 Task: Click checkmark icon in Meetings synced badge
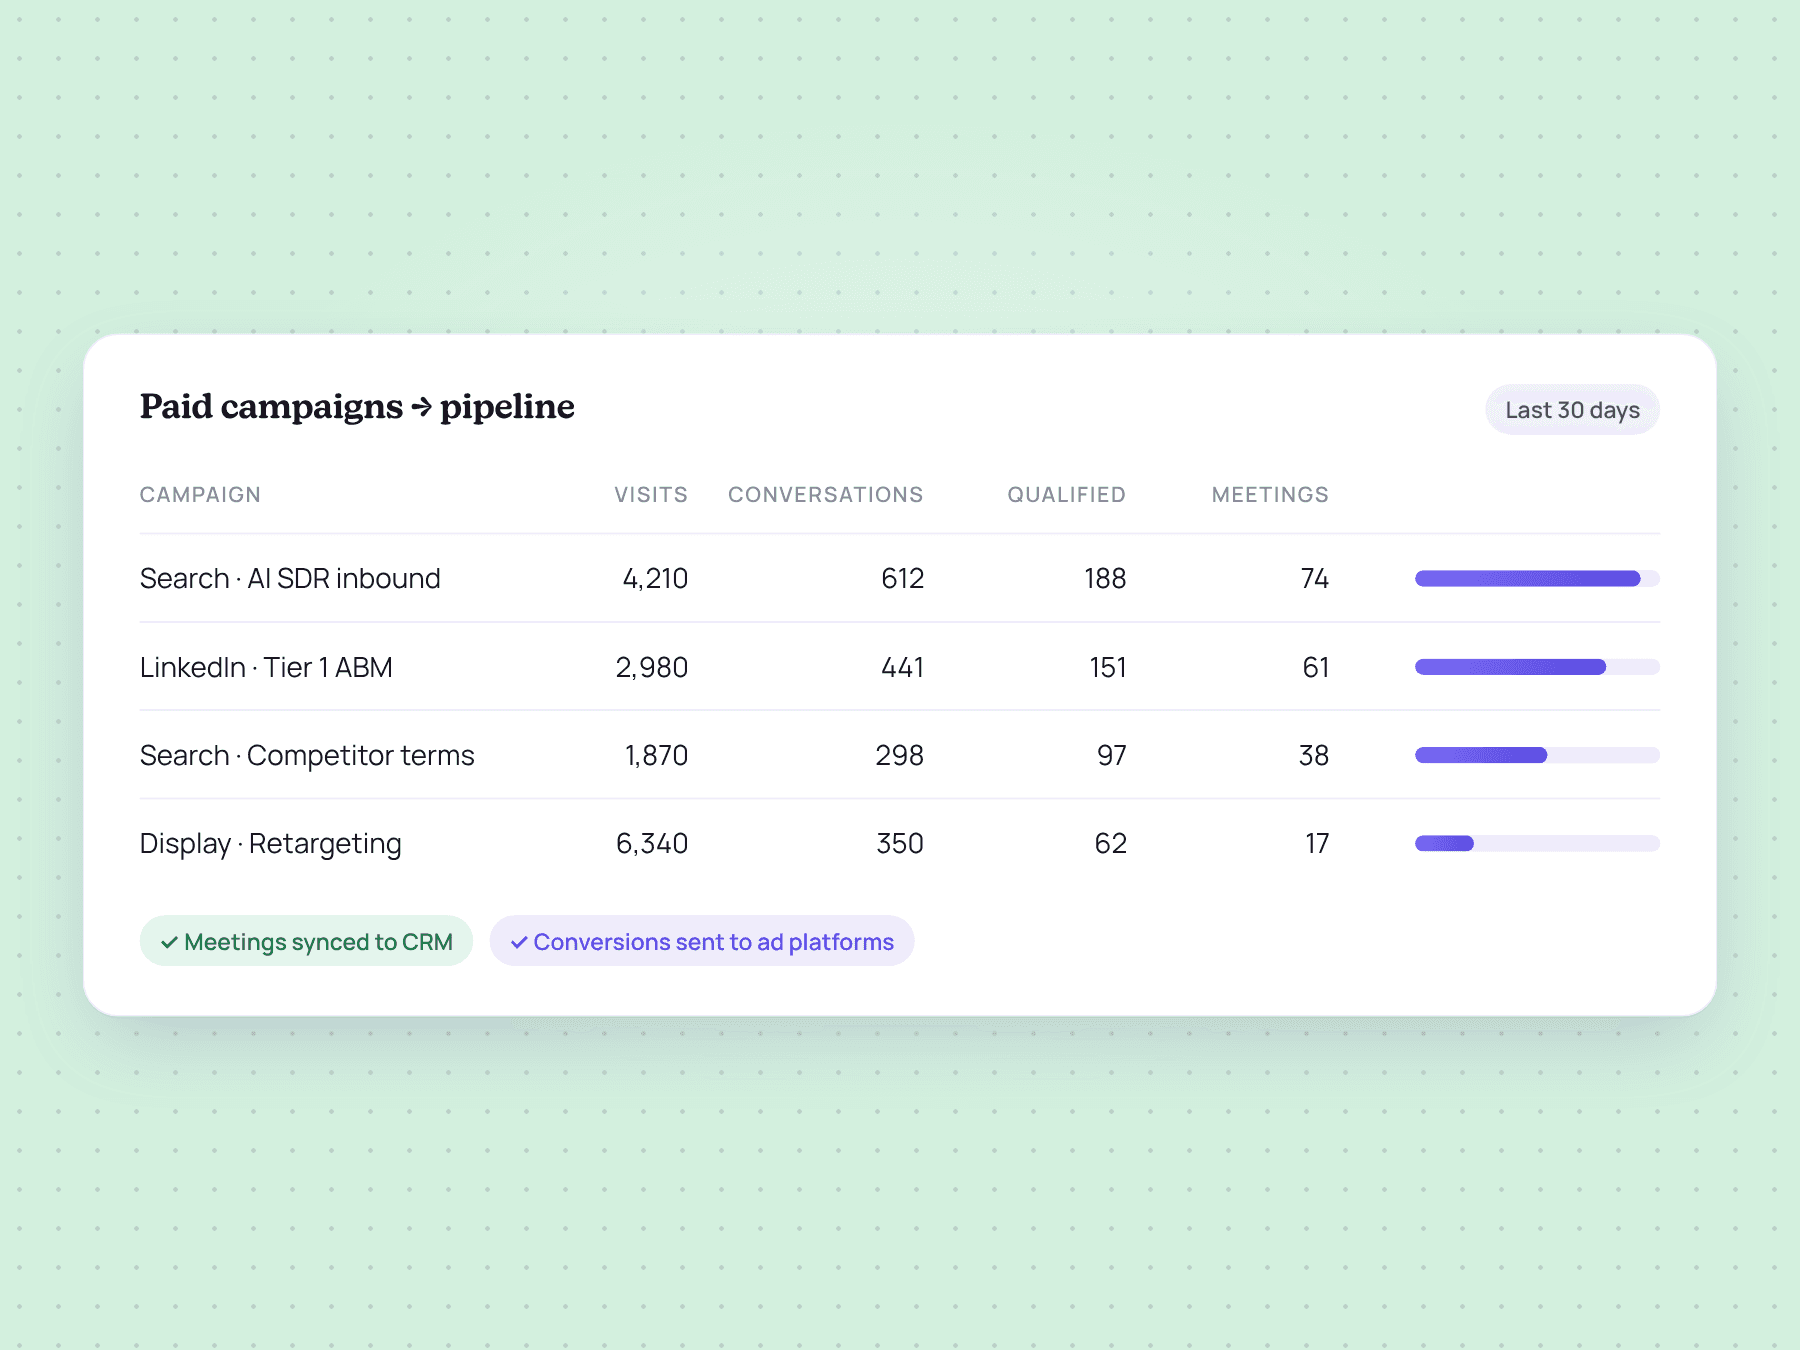pos(169,942)
